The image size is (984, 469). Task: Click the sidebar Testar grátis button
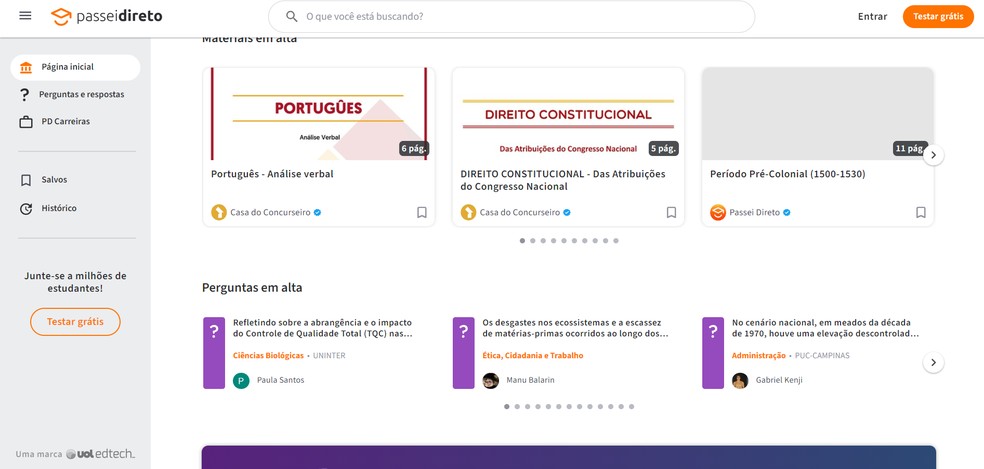(75, 322)
